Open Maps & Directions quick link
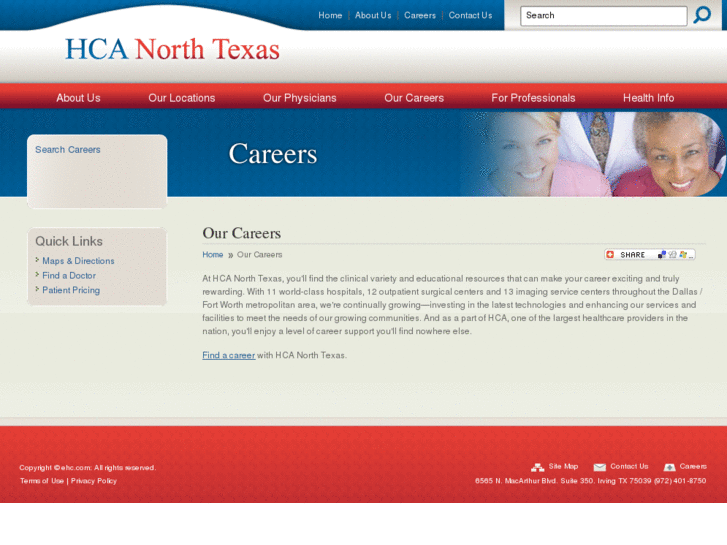This screenshot has height=545, width=727. tap(78, 261)
